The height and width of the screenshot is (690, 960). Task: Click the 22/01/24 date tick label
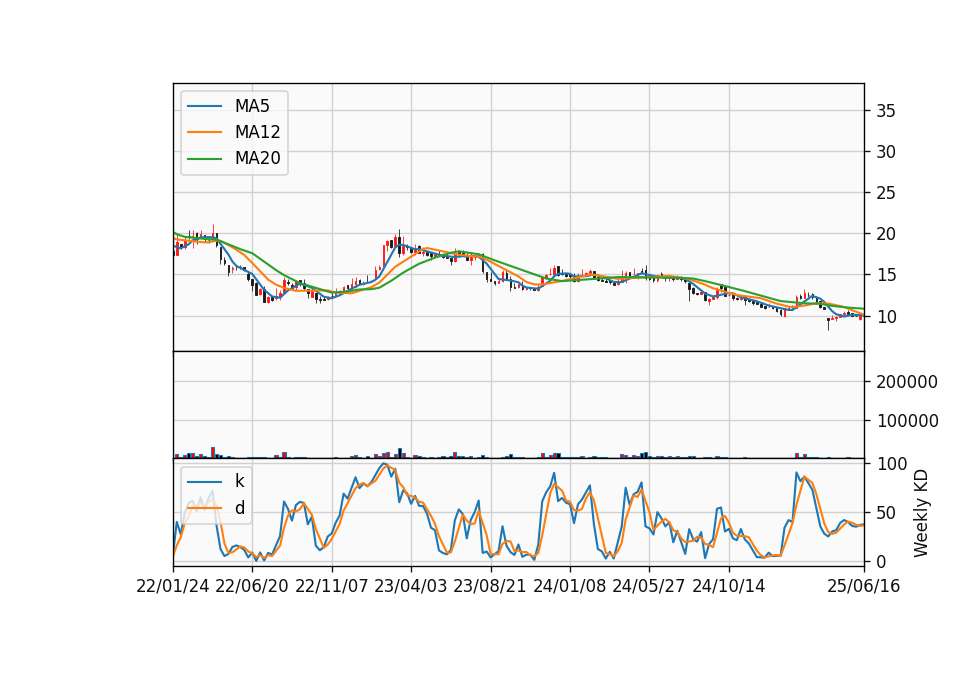click(x=173, y=586)
